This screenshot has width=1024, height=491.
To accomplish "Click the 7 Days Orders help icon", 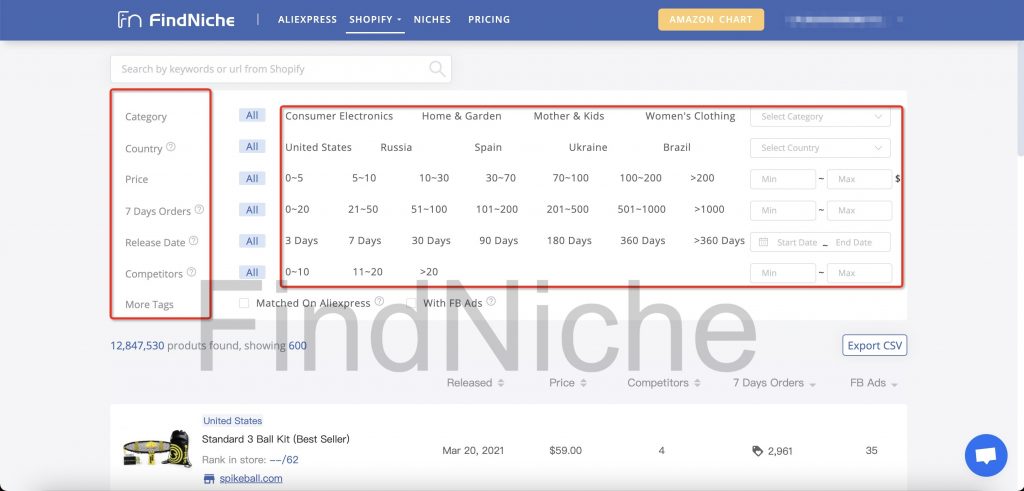I will (199, 210).
